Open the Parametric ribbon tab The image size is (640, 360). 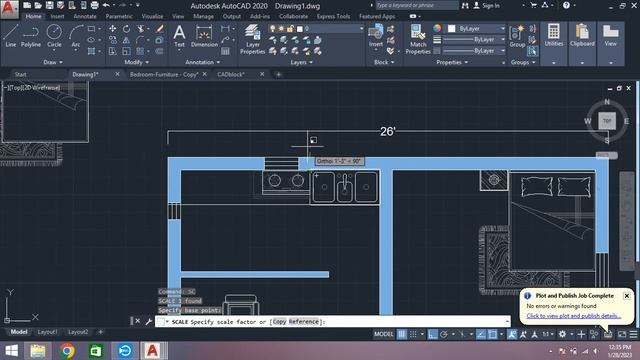(x=119, y=16)
